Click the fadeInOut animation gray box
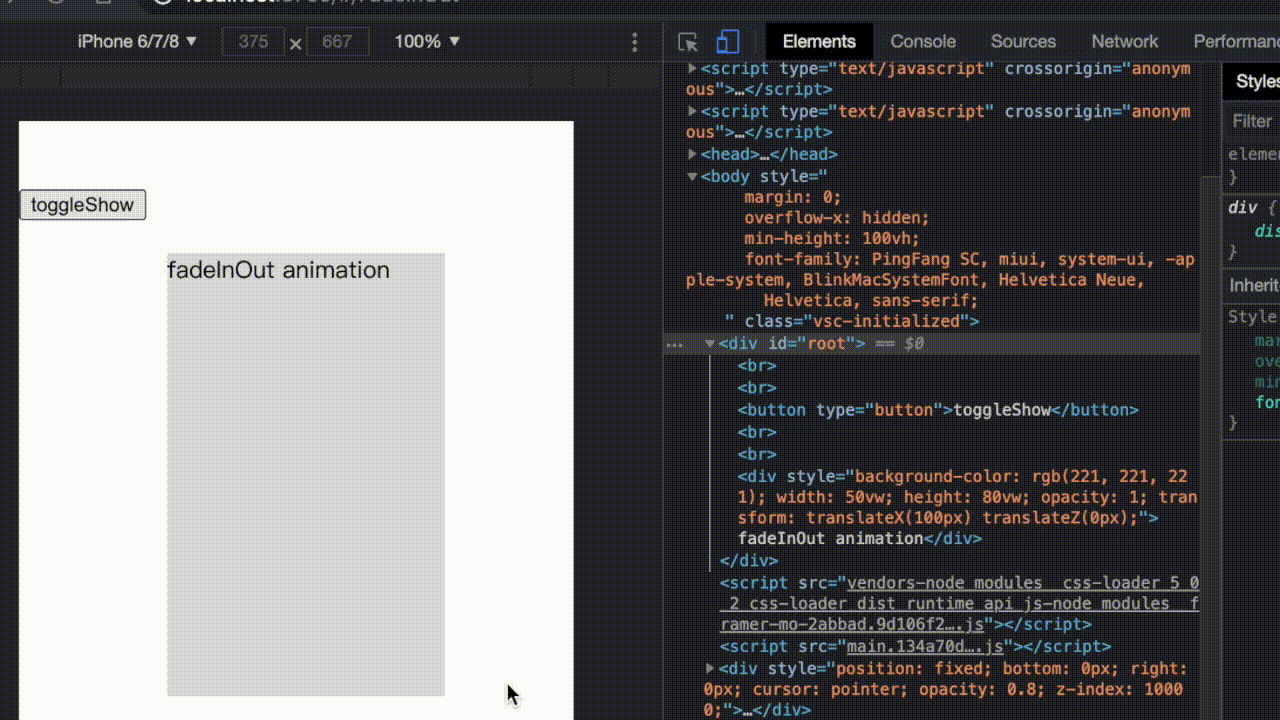This screenshot has width=1280, height=720. (306, 474)
